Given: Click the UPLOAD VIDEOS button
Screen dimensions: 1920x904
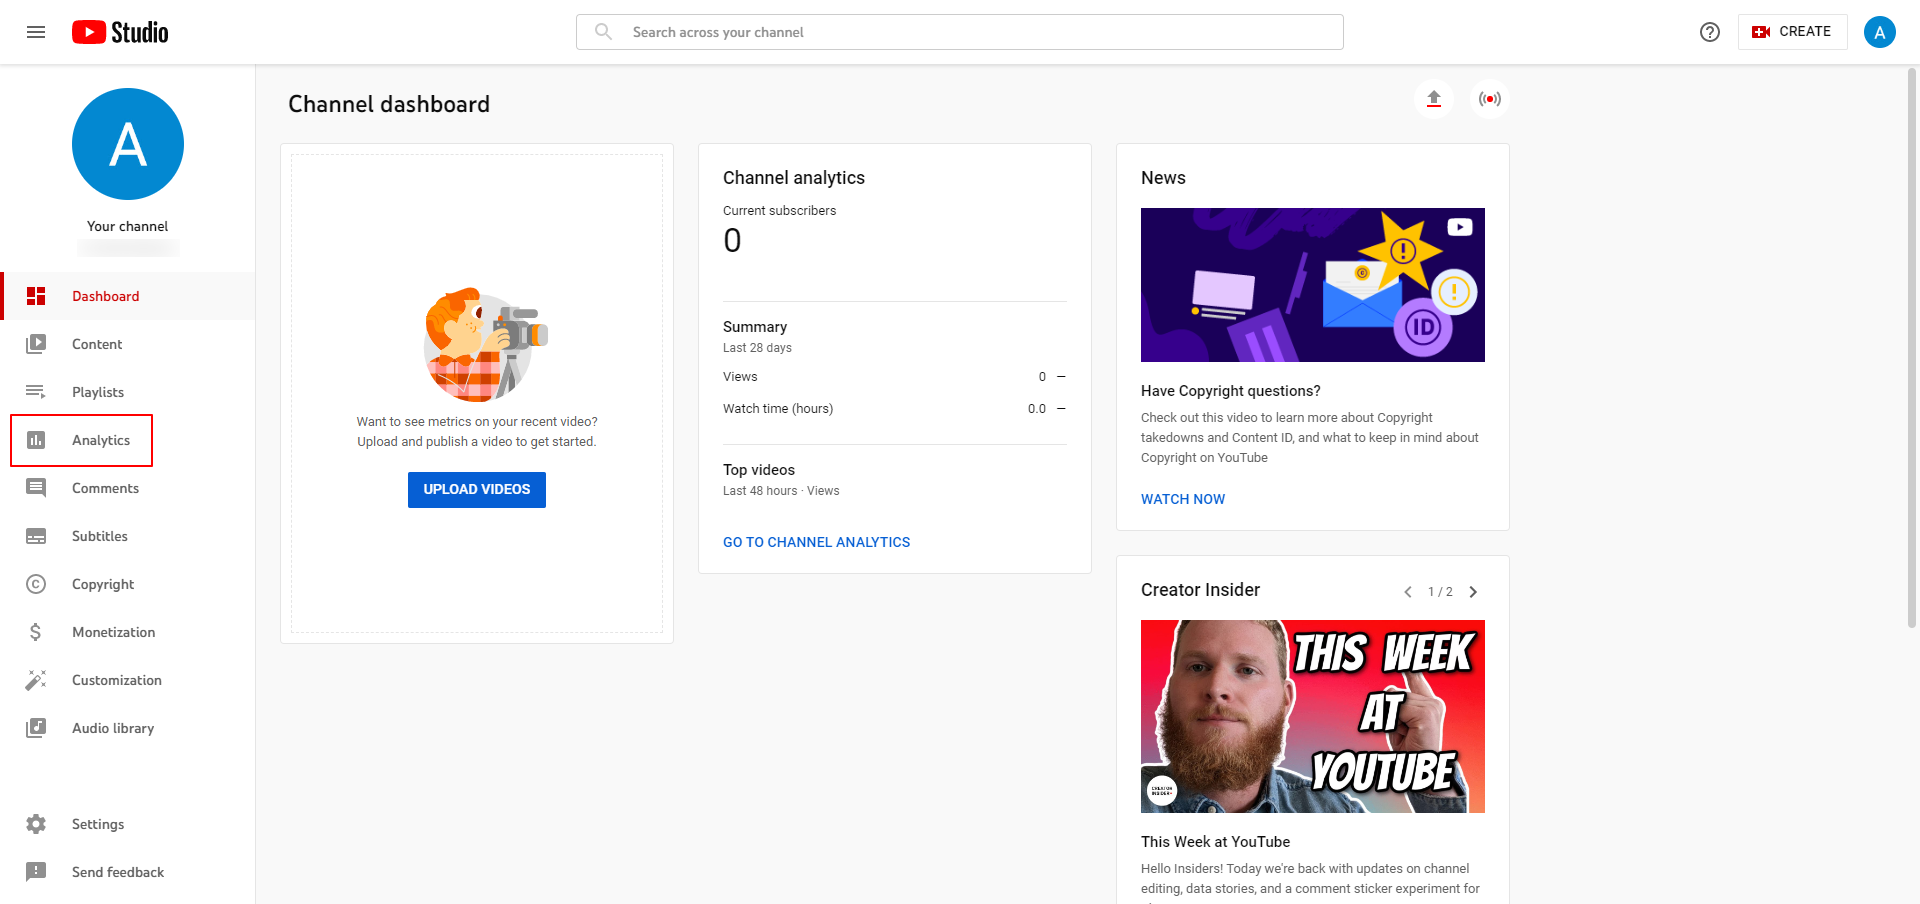Looking at the screenshot, I should 477,490.
